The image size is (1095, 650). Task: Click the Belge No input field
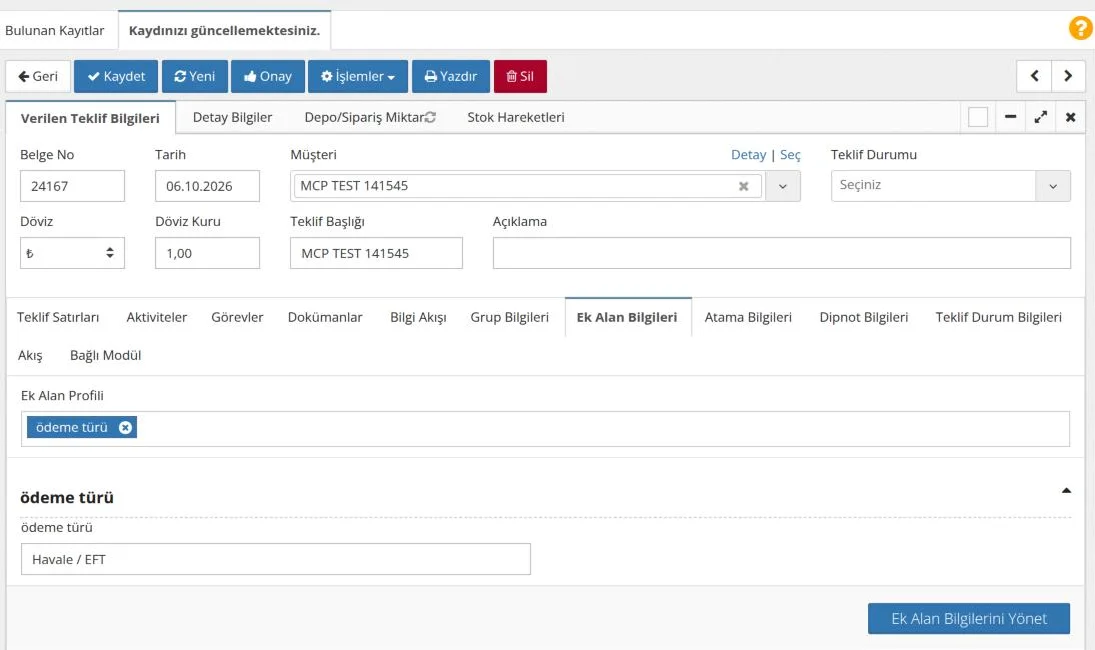point(72,186)
